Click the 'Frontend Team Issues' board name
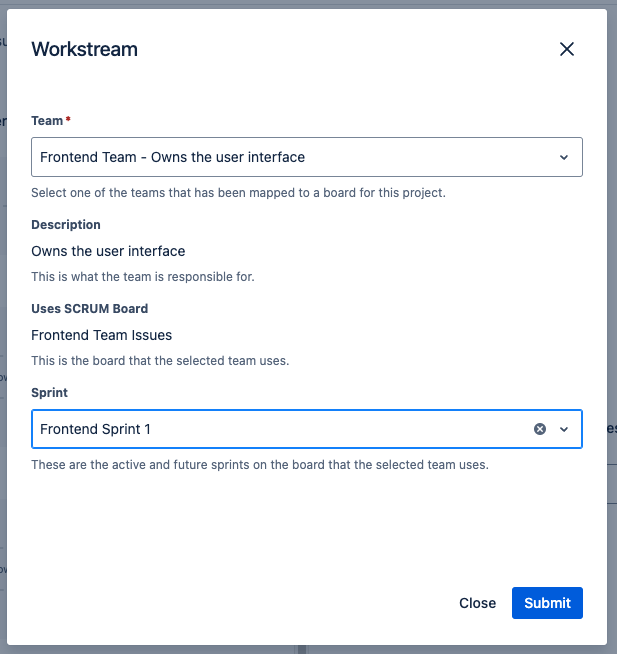 [x=101, y=335]
